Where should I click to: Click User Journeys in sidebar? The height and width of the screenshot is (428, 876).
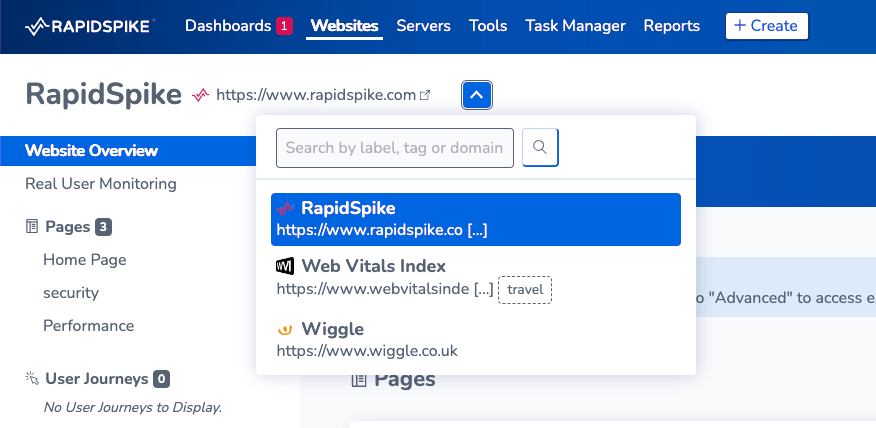point(97,379)
